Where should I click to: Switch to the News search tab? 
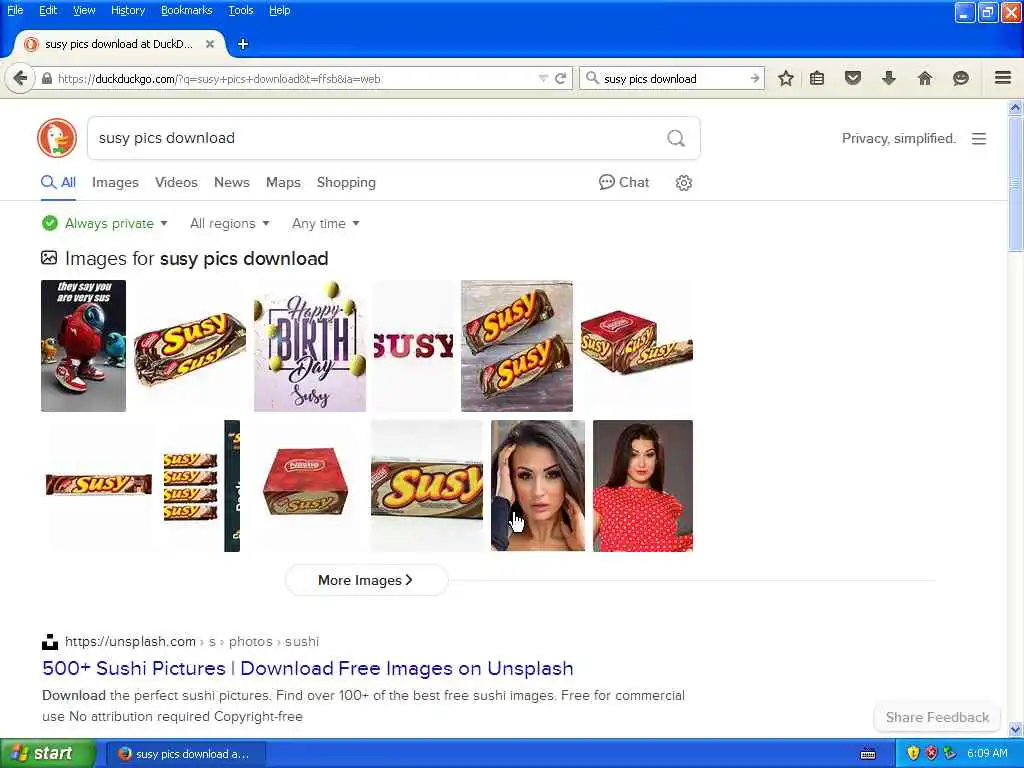coord(231,182)
